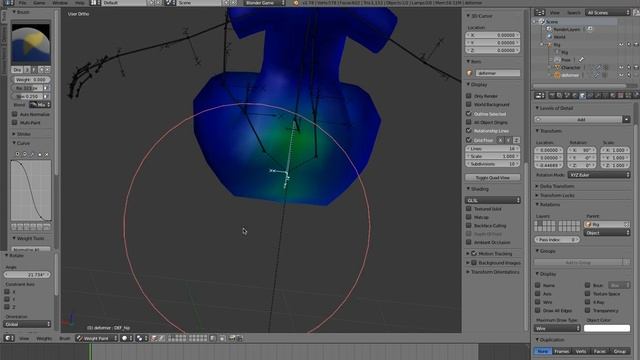Select the Object properties tab icon

pyautogui.click(x=582, y=96)
